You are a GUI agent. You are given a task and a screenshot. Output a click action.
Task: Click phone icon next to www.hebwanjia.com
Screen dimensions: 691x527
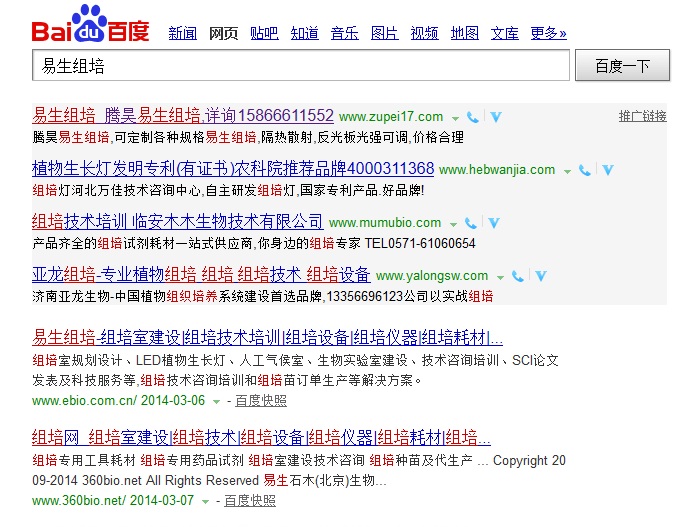click(x=584, y=170)
